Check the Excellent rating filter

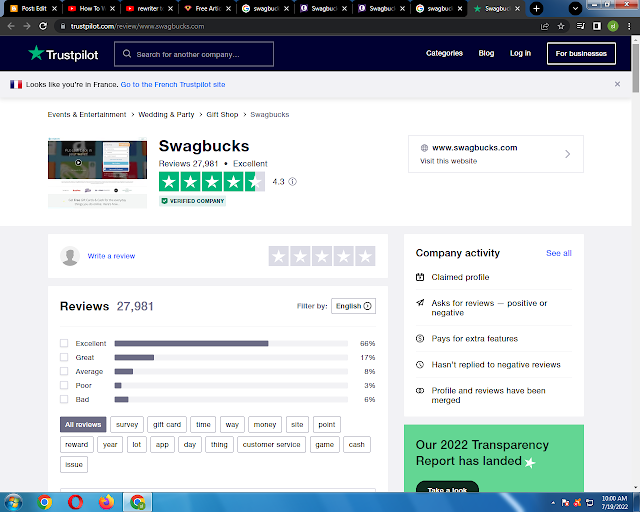click(x=64, y=343)
